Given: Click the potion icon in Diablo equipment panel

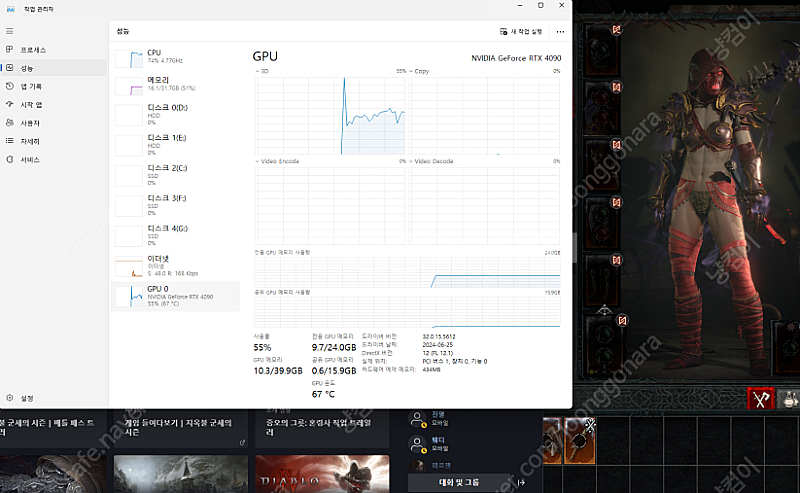Looking at the screenshot, I should pos(789,399).
